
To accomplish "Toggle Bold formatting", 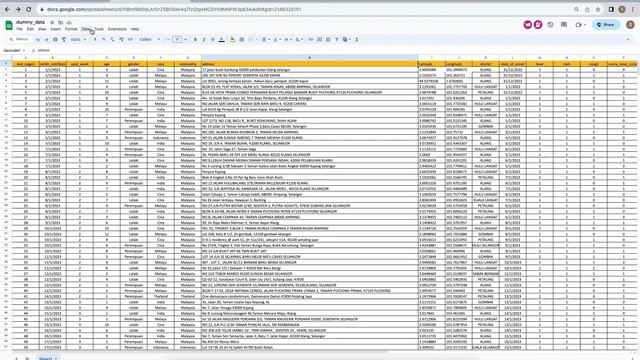I will tap(195, 40).
